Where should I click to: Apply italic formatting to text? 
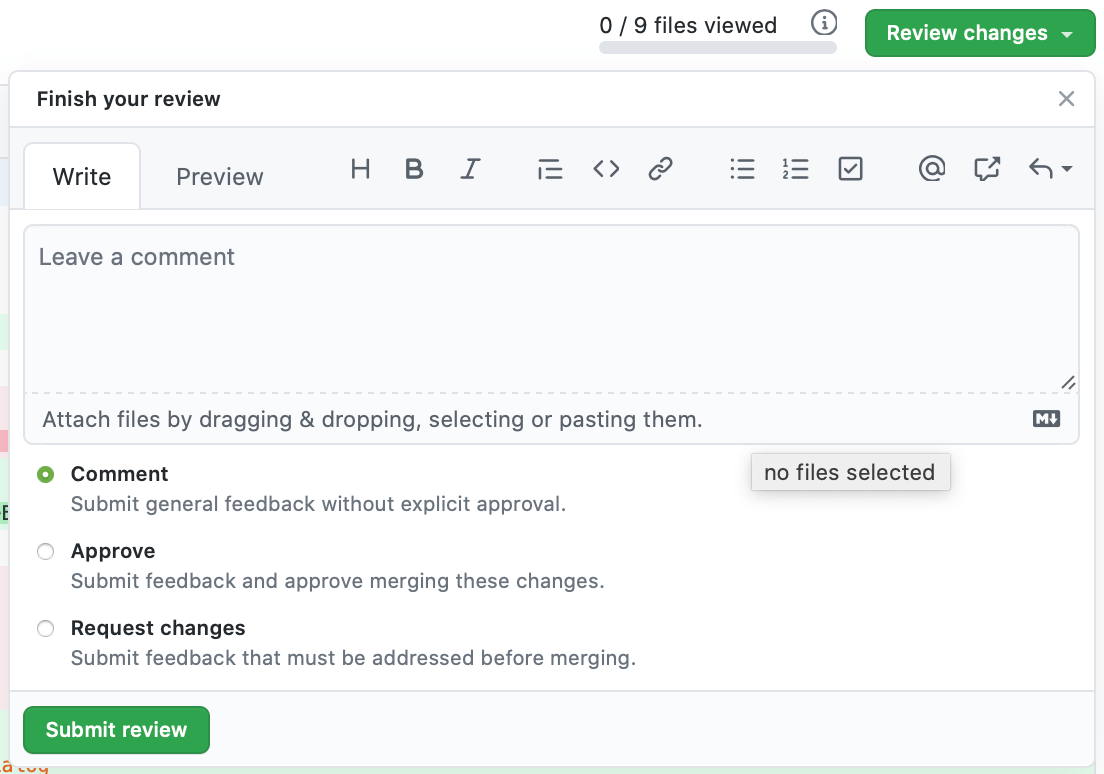tap(470, 169)
